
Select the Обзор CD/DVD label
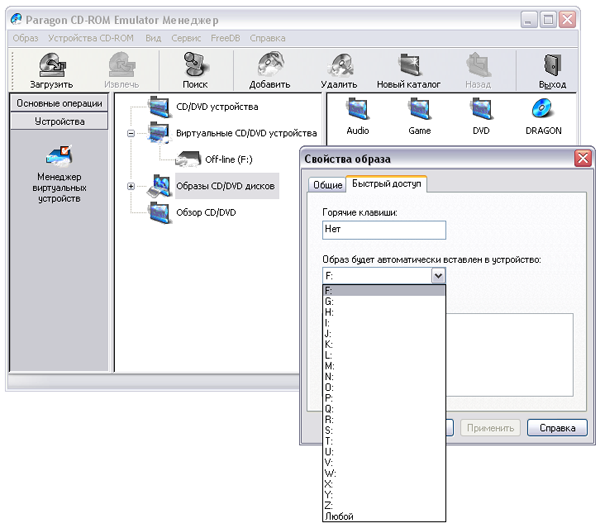tap(206, 213)
